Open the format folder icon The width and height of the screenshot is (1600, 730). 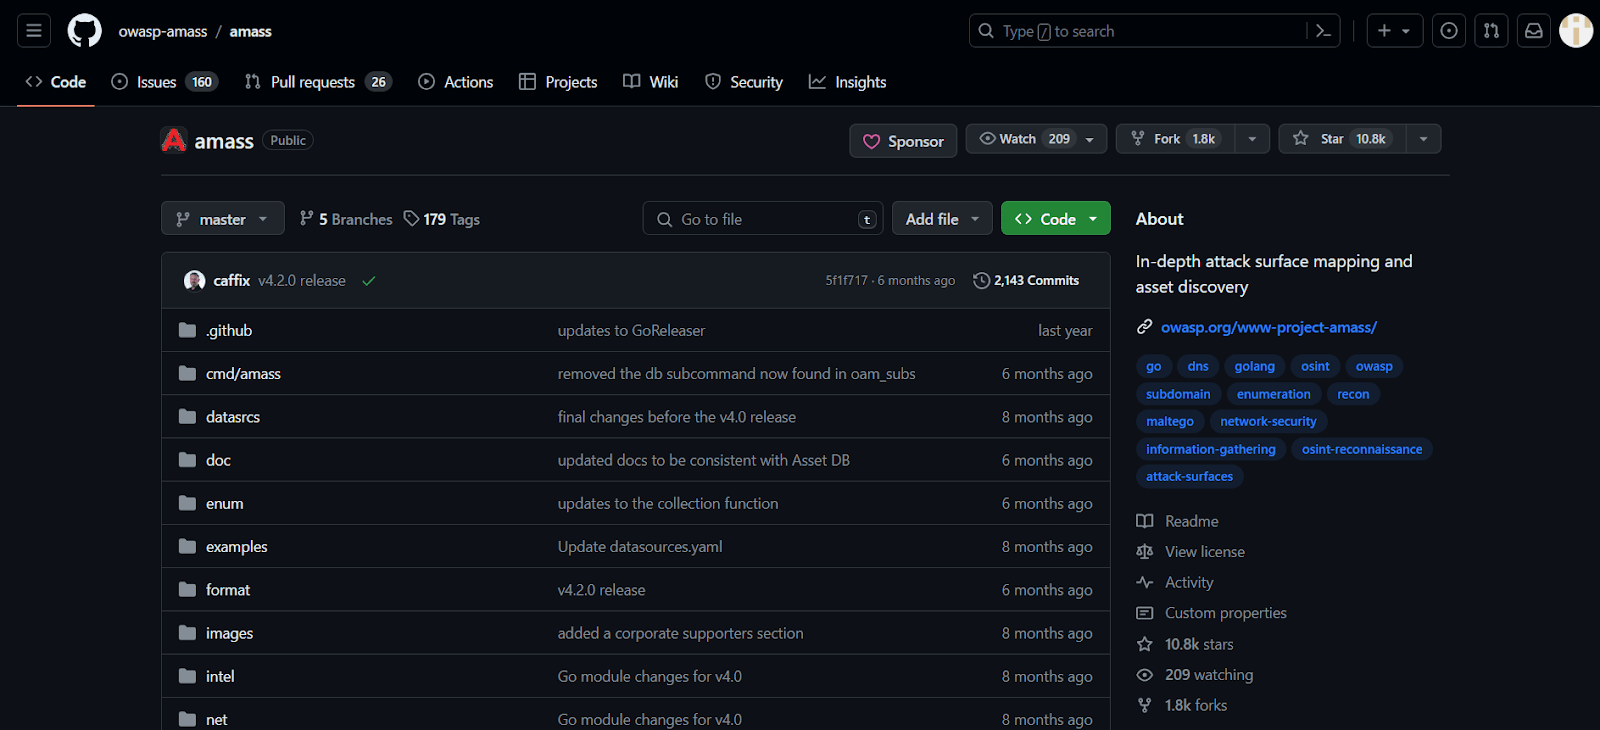pyautogui.click(x=187, y=590)
